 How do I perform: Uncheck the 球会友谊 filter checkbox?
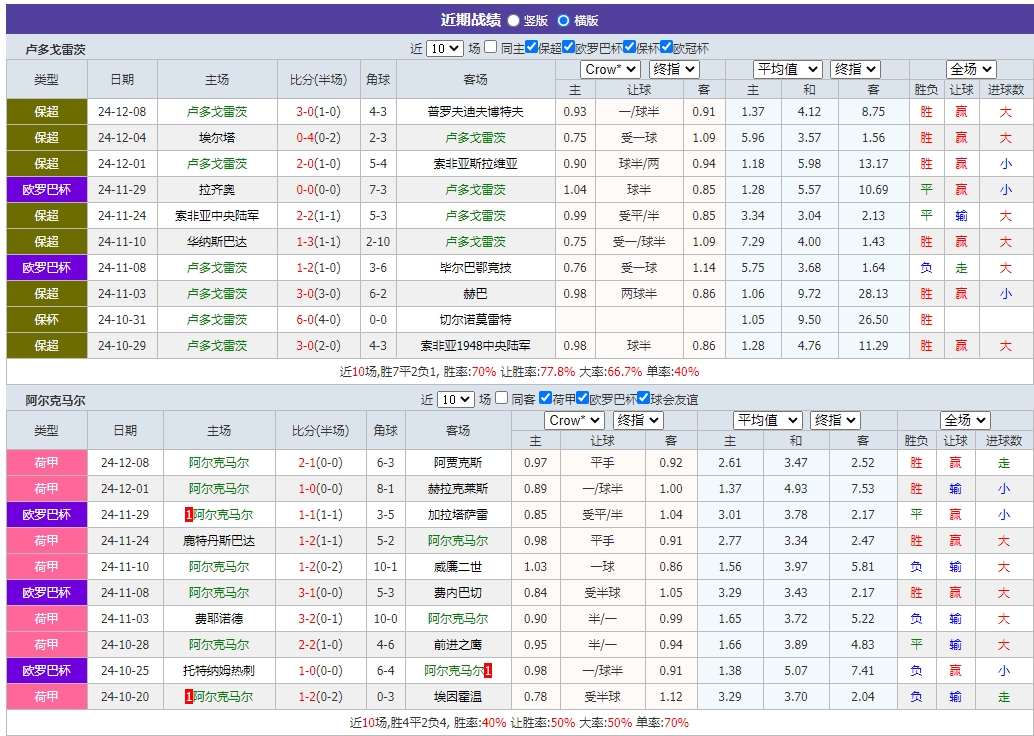click(645, 399)
